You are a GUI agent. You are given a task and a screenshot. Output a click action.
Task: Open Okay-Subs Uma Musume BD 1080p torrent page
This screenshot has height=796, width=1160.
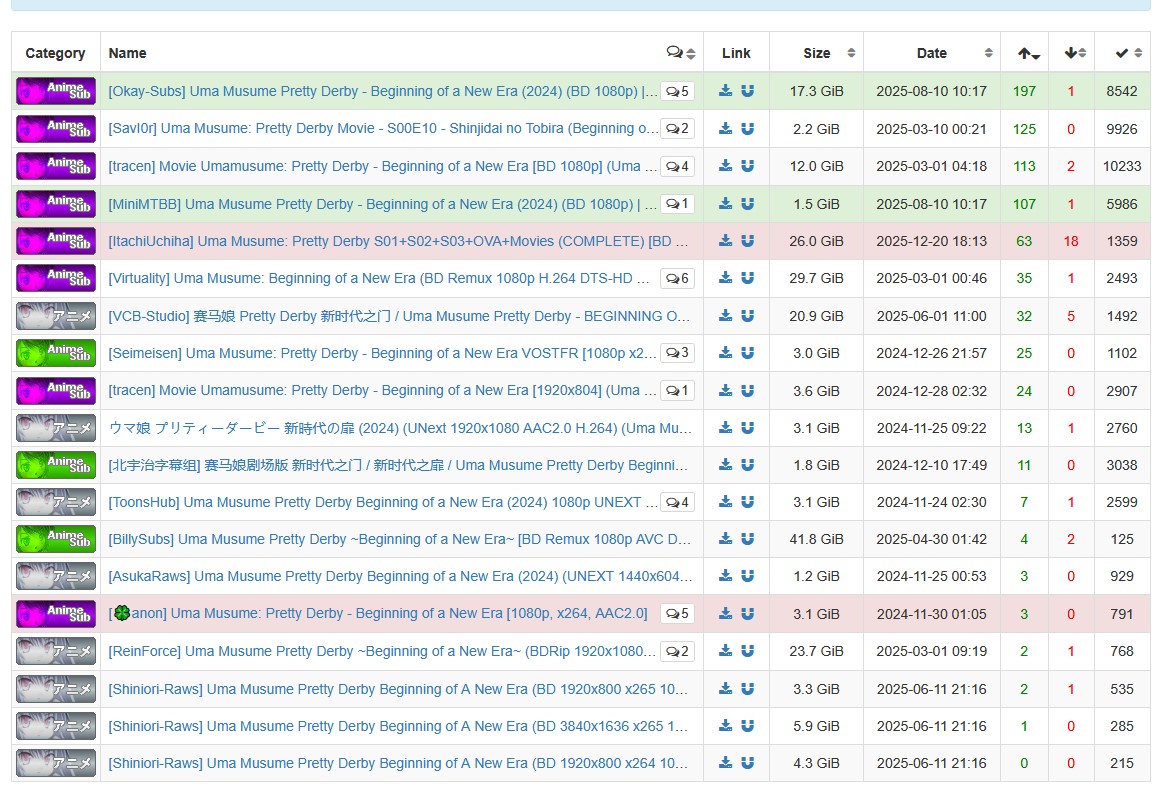382,91
